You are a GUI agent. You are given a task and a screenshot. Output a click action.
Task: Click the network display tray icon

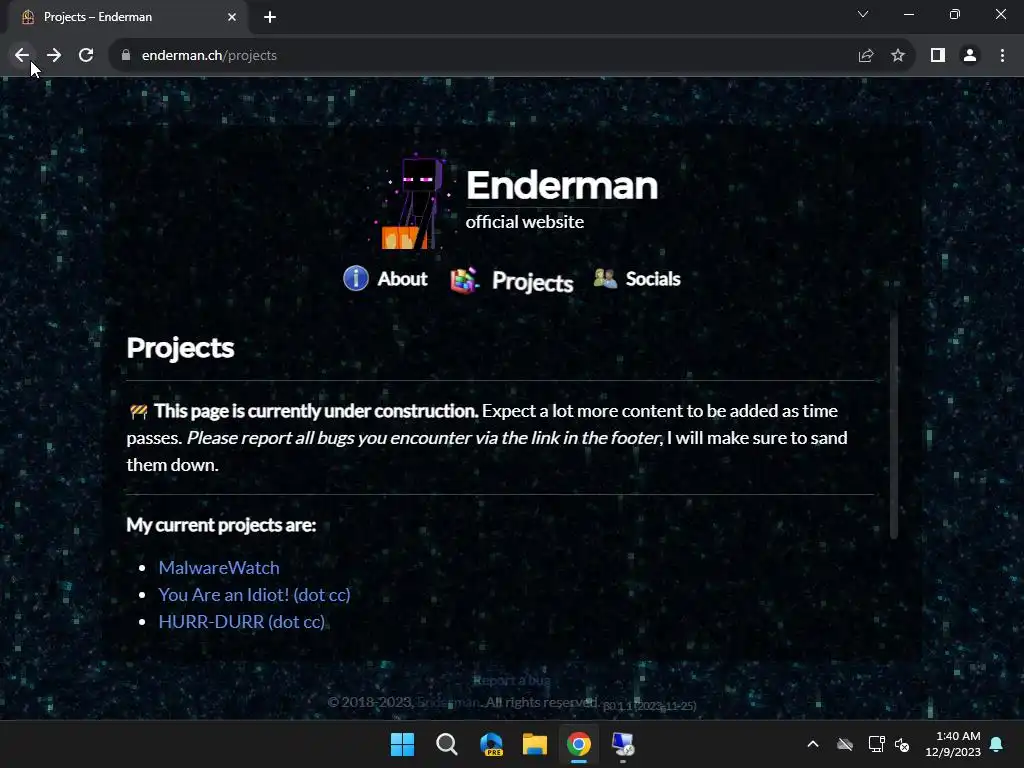tap(876, 744)
